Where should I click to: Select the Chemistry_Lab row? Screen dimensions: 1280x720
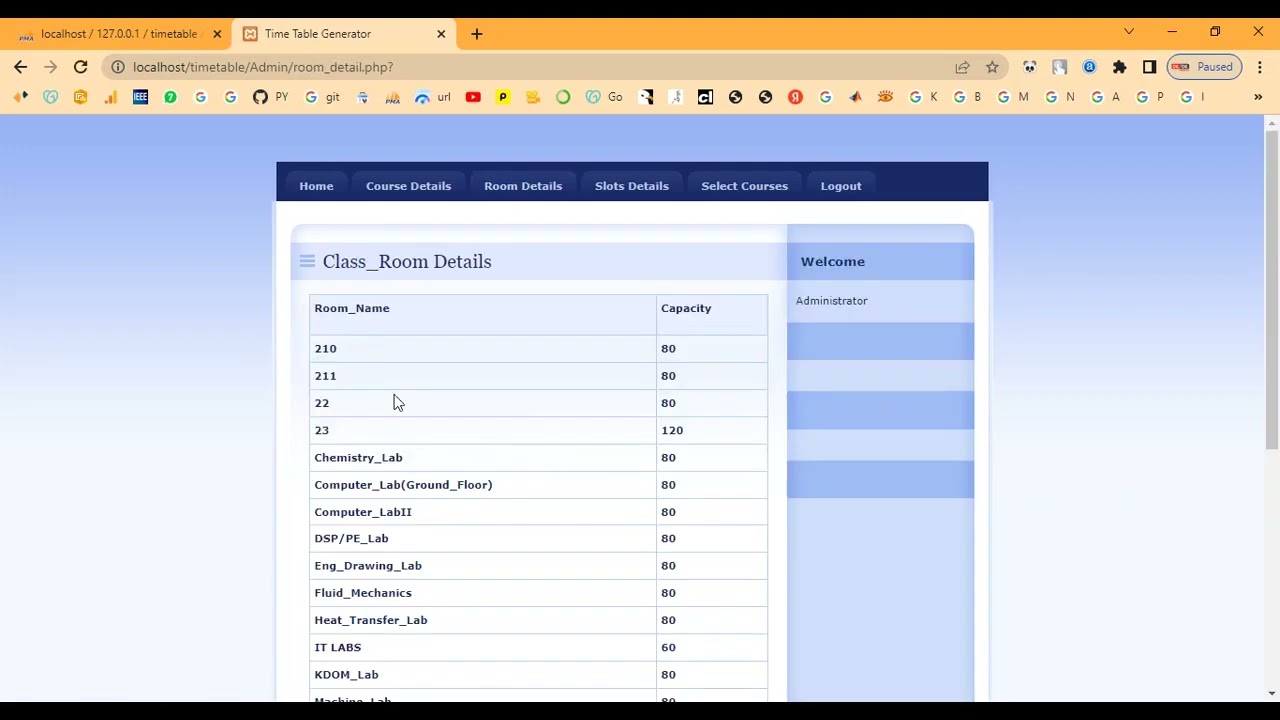point(538,457)
